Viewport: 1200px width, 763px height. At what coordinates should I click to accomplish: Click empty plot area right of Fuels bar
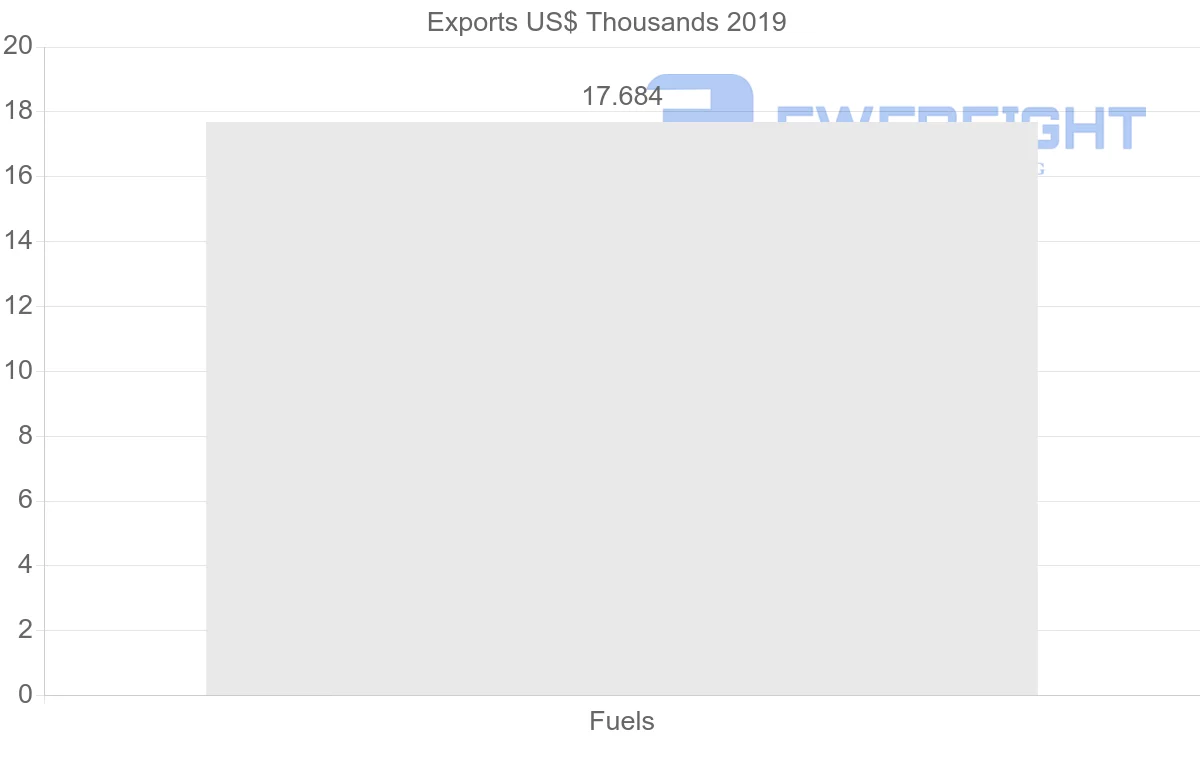1118,400
